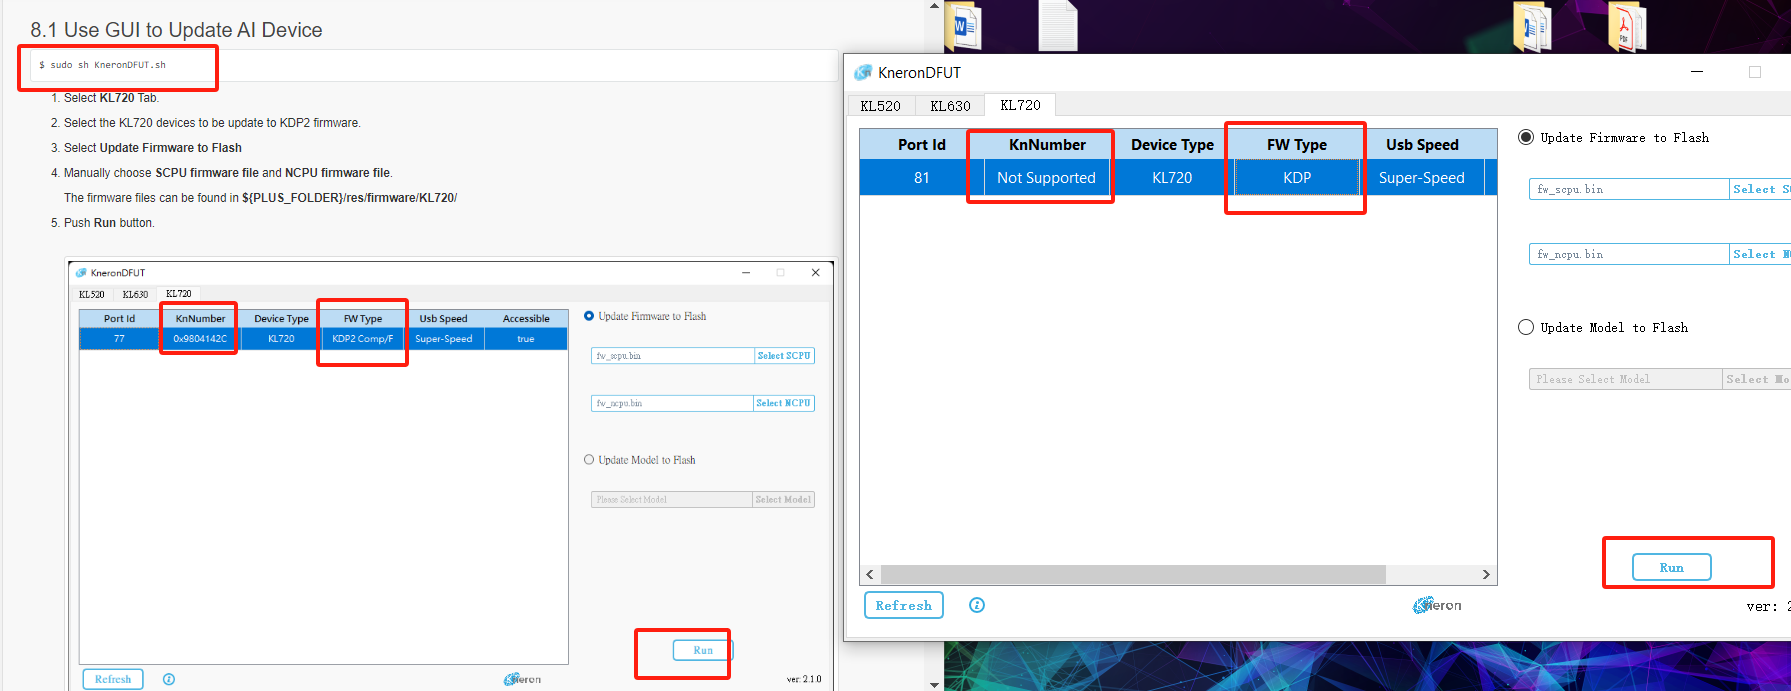Click the Select button beside the right fw_scpu.bin field

pyautogui.click(x=1760, y=189)
